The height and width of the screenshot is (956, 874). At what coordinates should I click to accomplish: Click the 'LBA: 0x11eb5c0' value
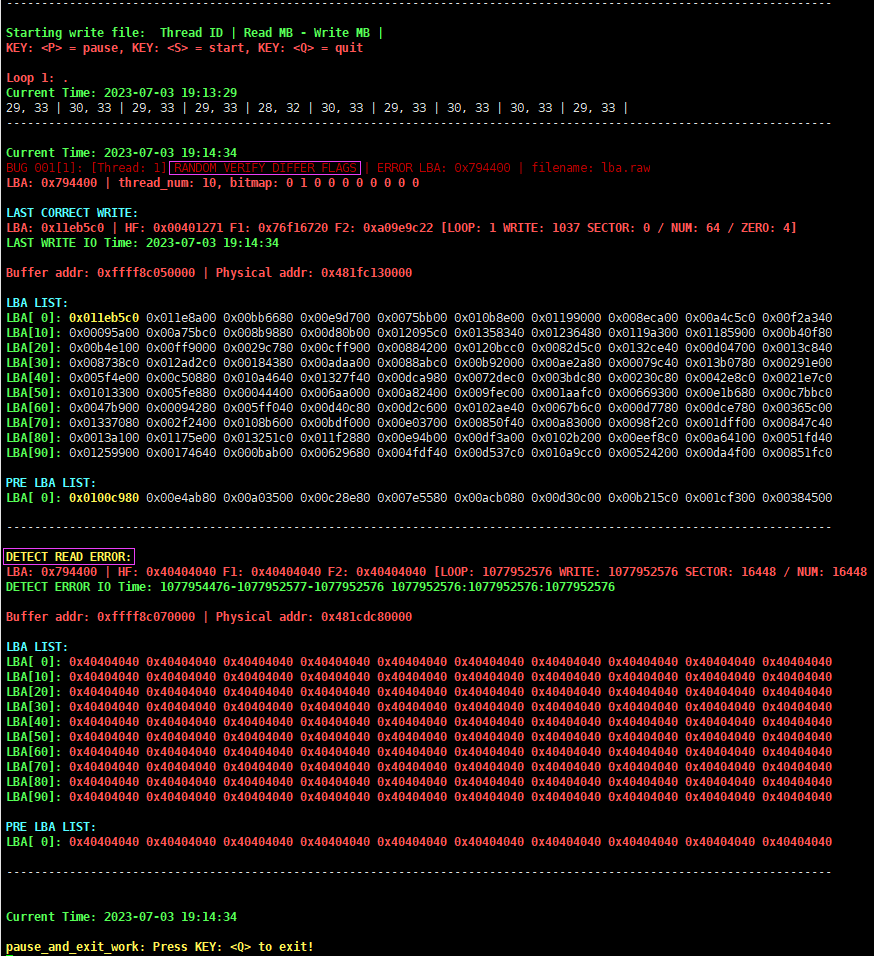coord(55,228)
